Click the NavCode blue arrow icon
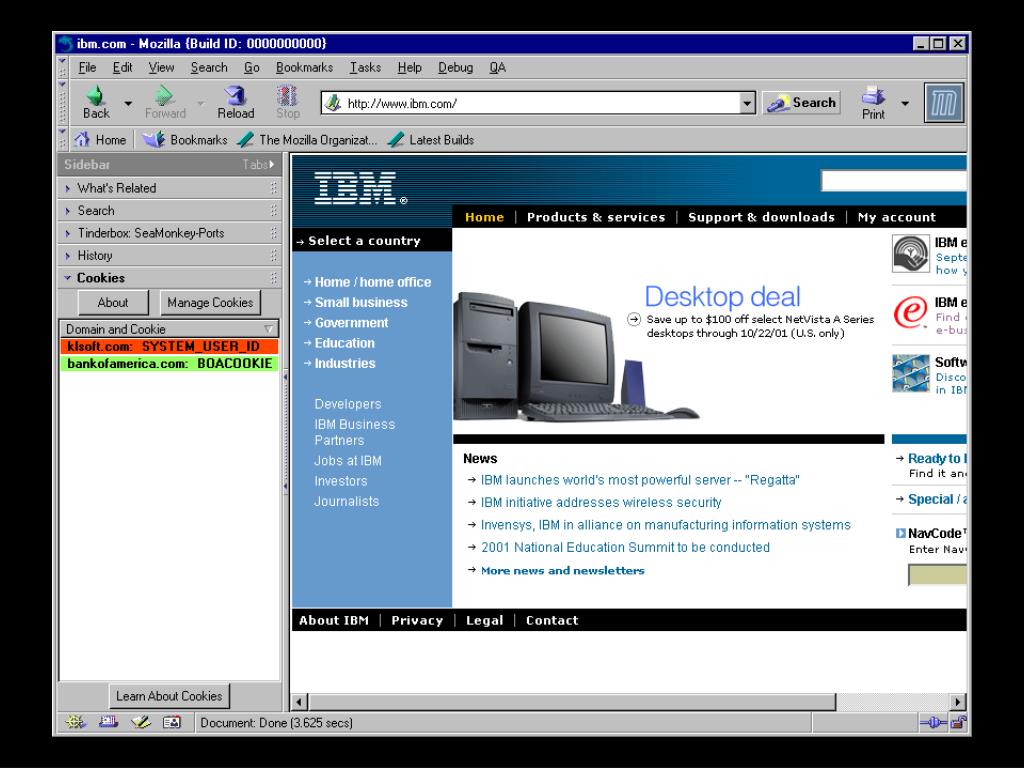The width and height of the screenshot is (1024, 768). pyautogui.click(x=901, y=534)
